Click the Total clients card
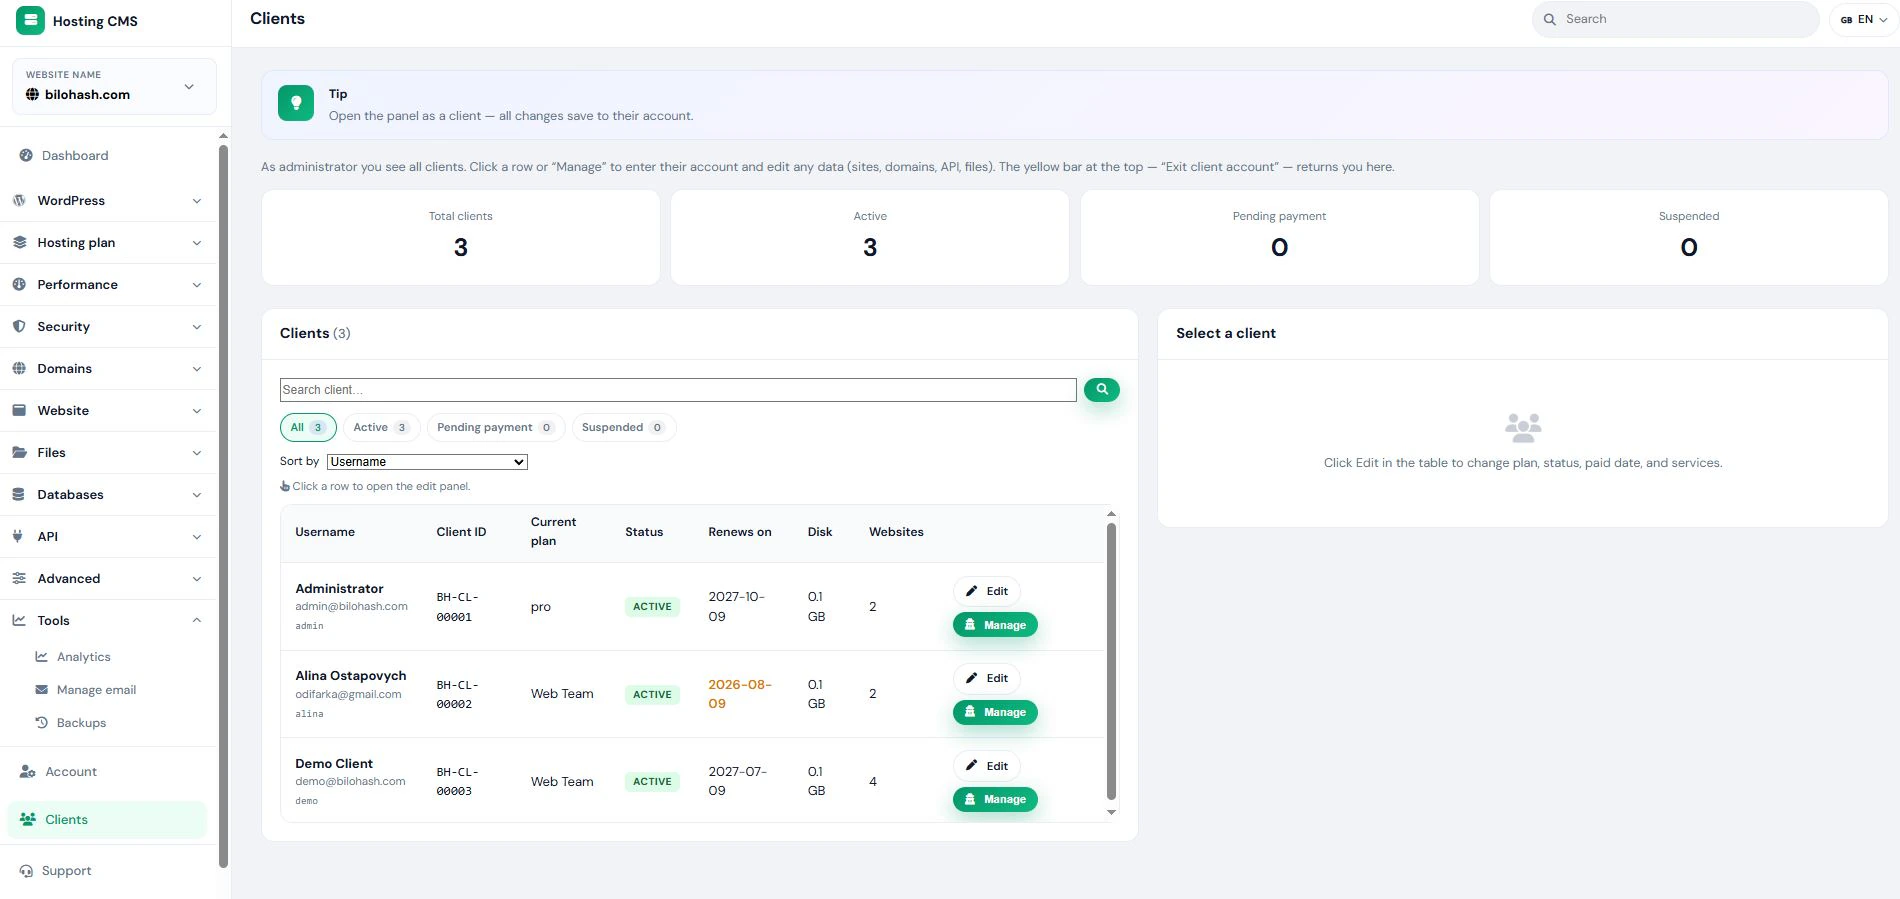 click(461, 237)
